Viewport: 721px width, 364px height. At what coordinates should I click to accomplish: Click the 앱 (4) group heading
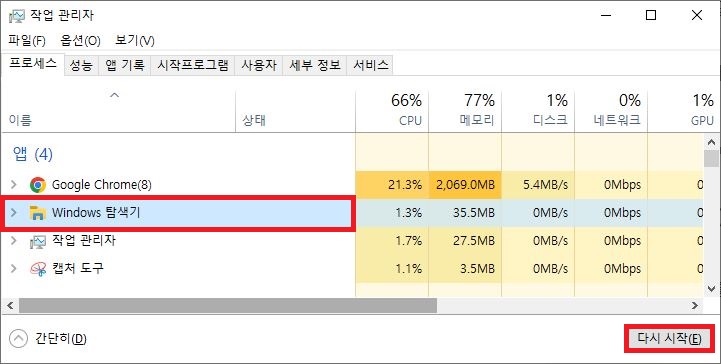pyautogui.click(x=32, y=154)
